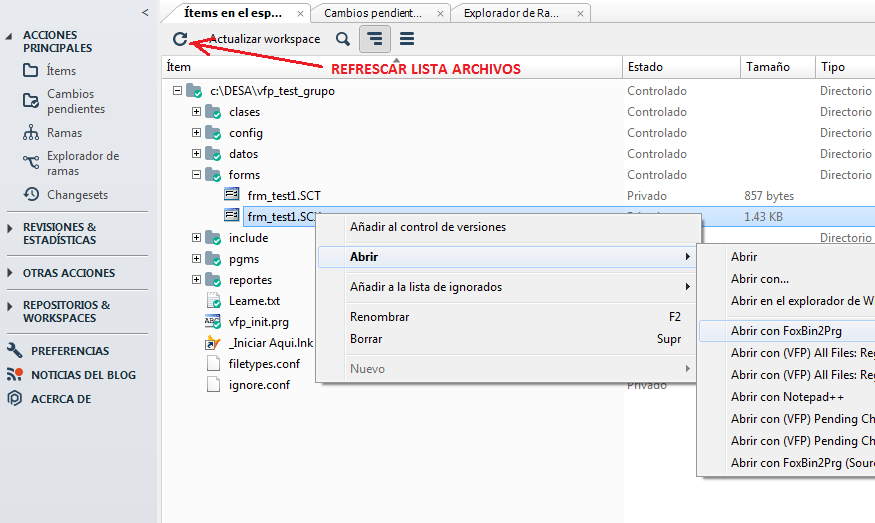Choose Renombrar in context menu
The width and height of the screenshot is (875, 523).
(507, 317)
